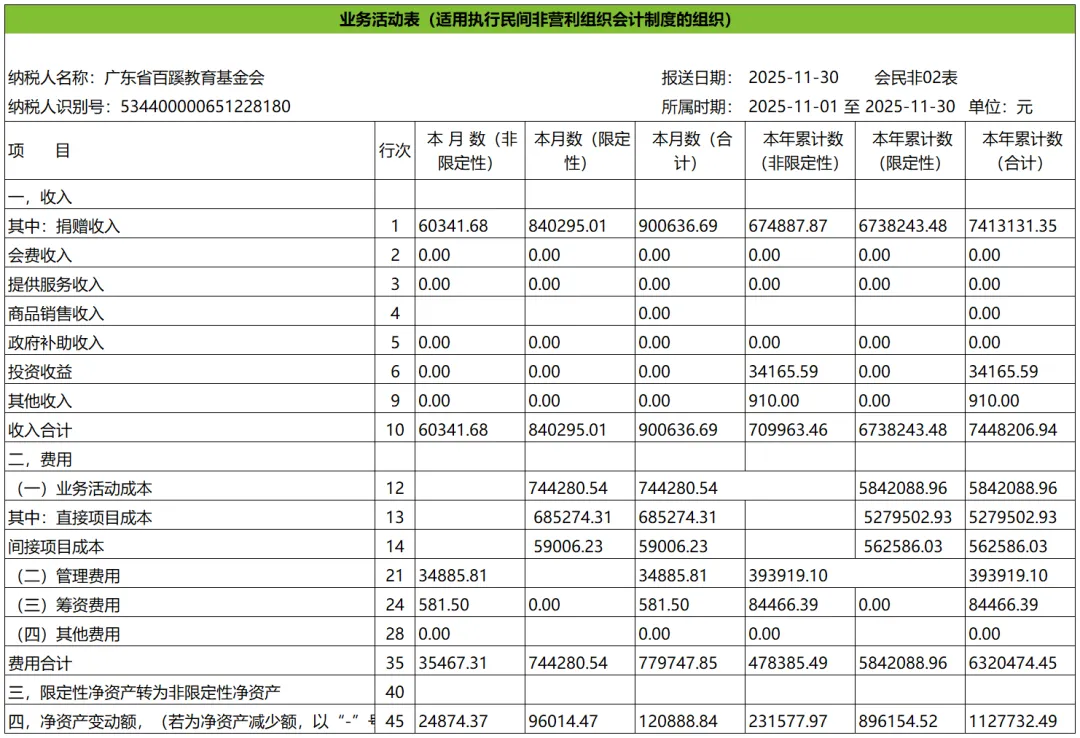Click the form code 会民非02表
Screen dimensions: 1080x738
point(916,78)
